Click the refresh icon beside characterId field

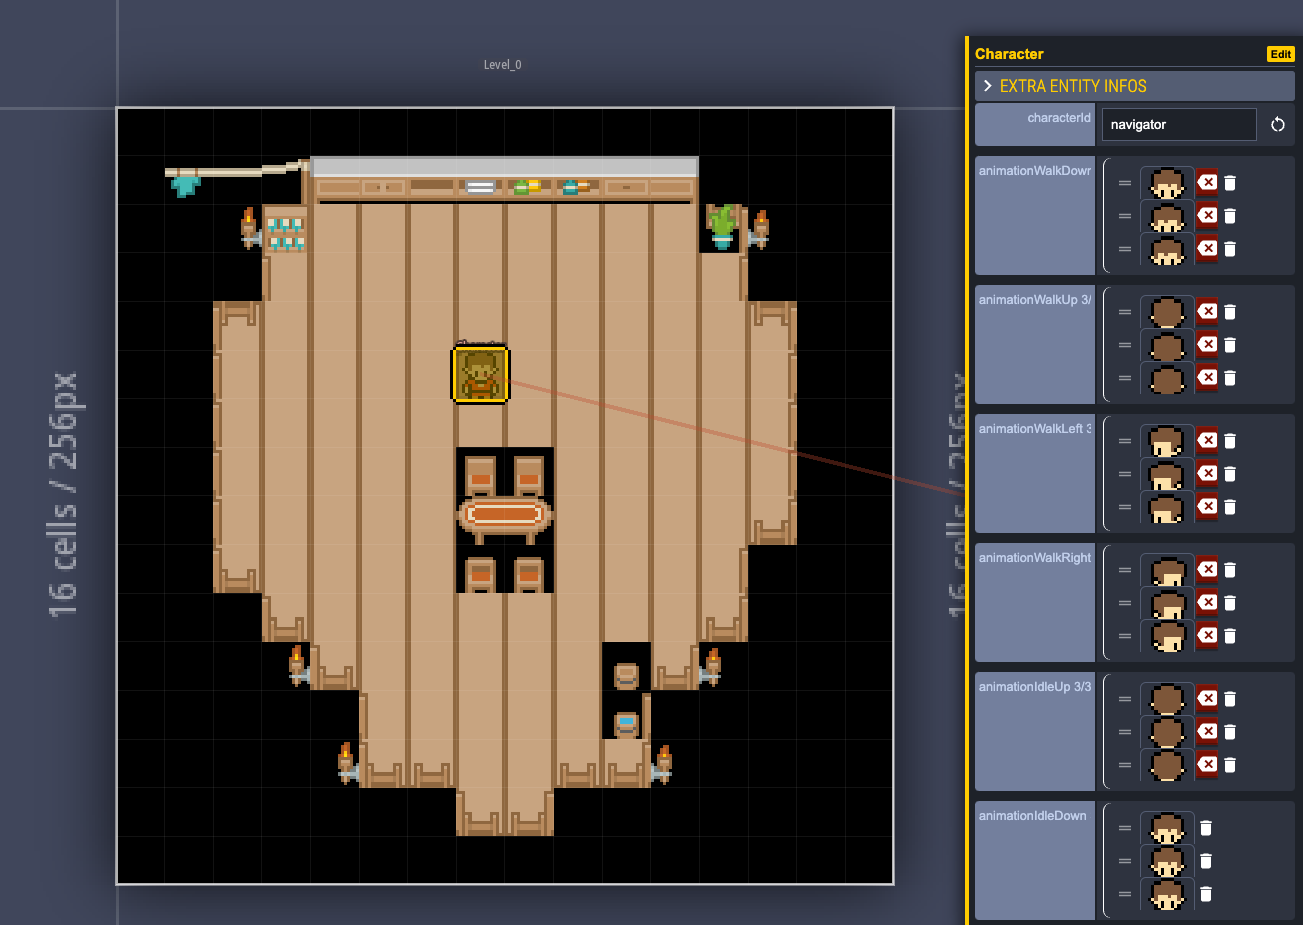click(1278, 124)
